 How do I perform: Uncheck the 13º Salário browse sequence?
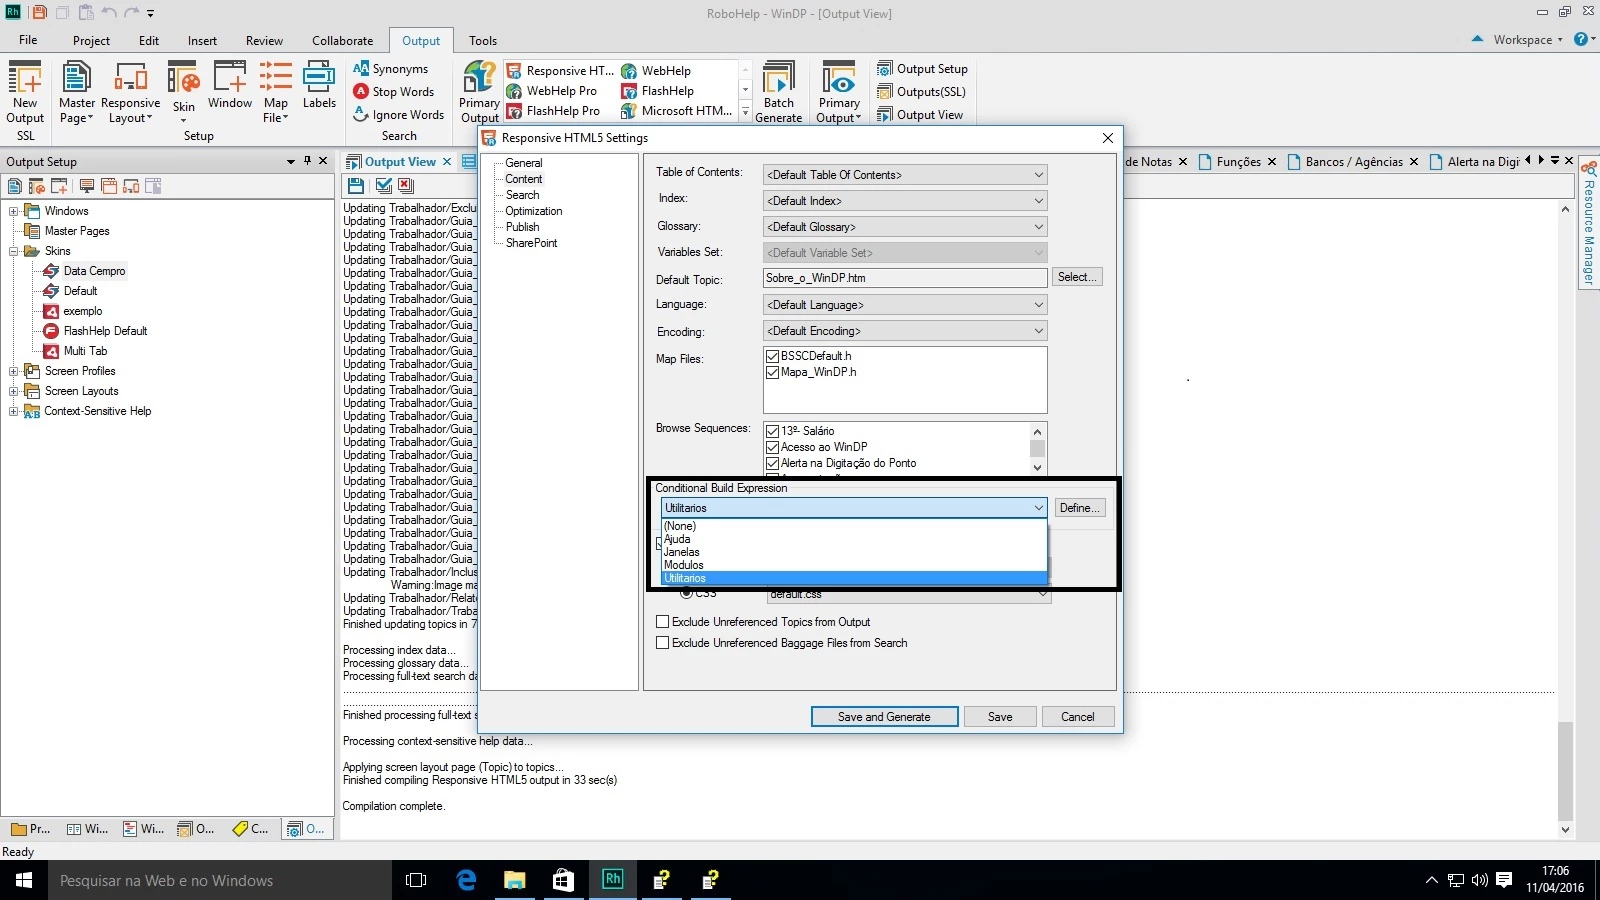pos(772,431)
